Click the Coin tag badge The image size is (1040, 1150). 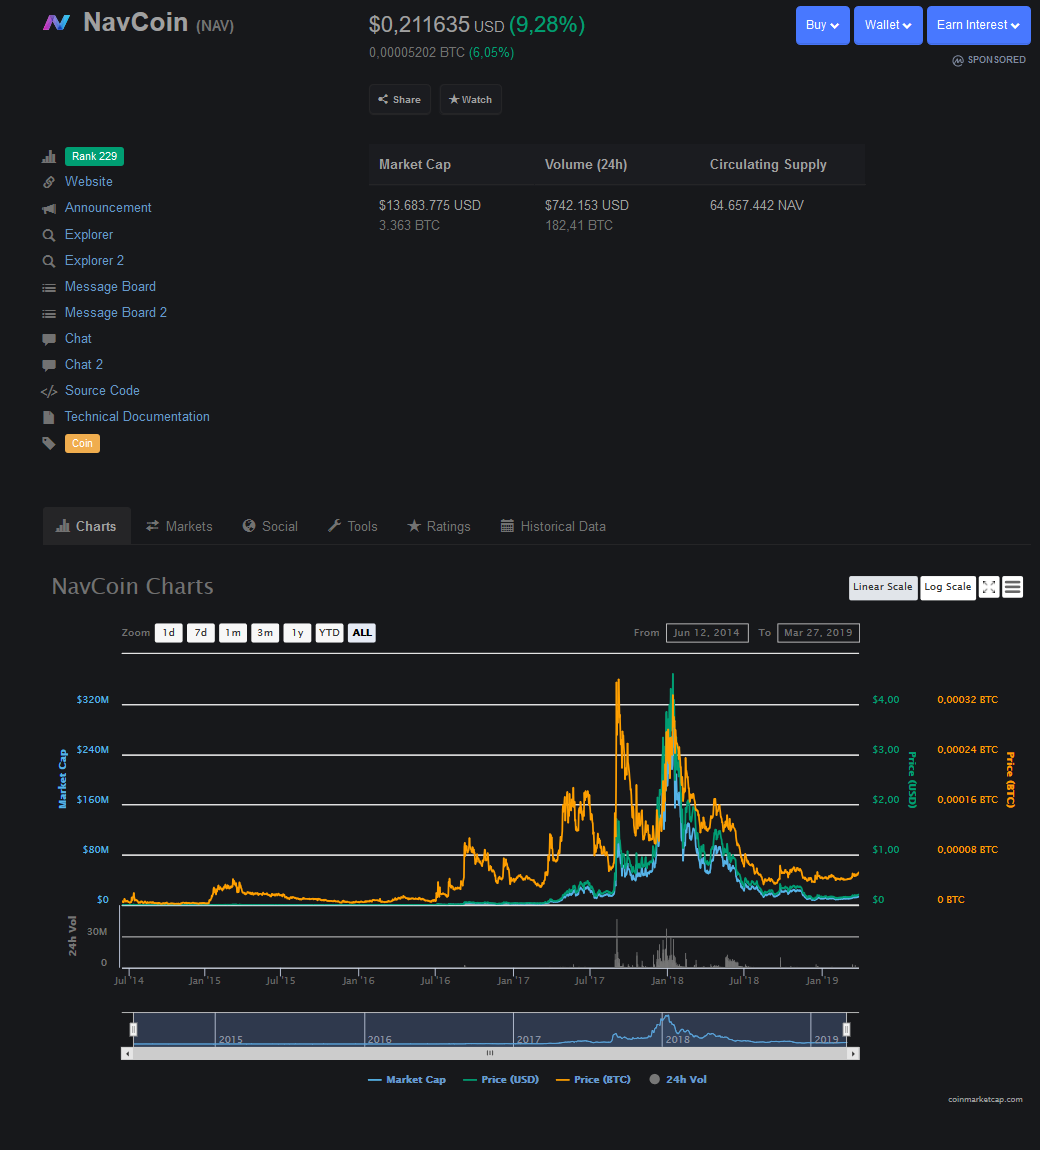click(82, 444)
